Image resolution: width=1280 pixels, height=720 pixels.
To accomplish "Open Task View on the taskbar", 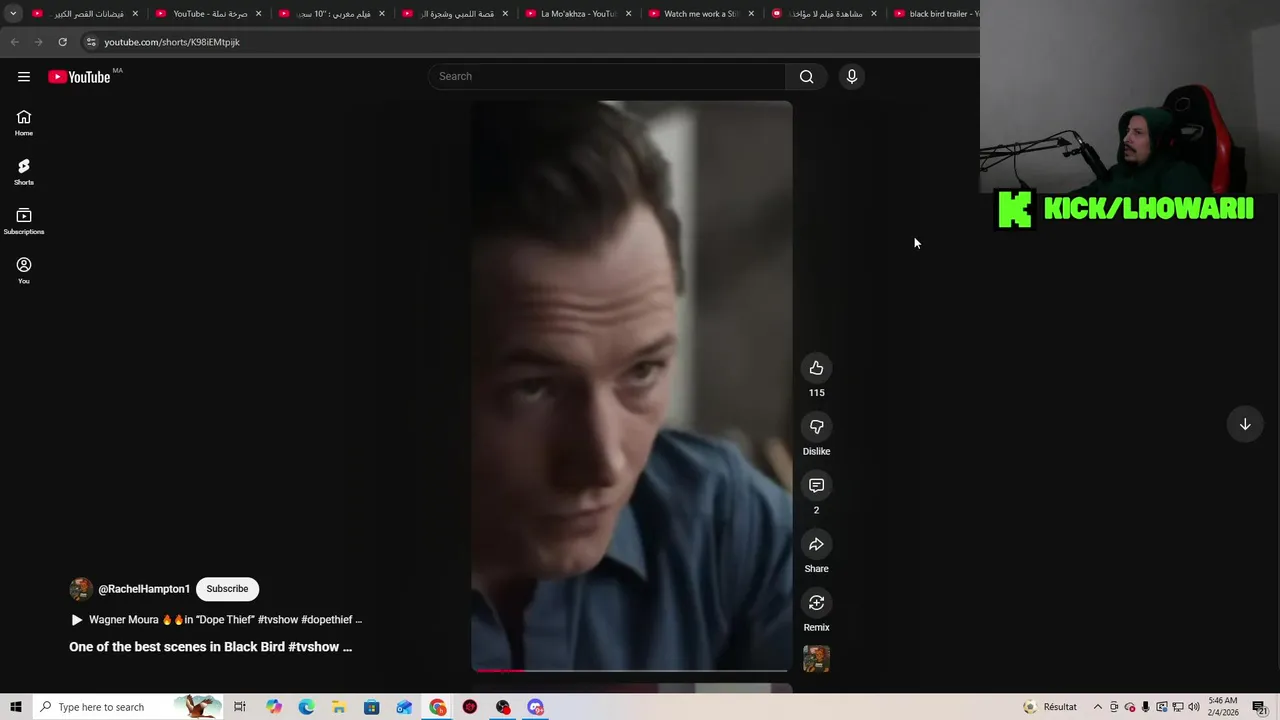I will [x=240, y=707].
